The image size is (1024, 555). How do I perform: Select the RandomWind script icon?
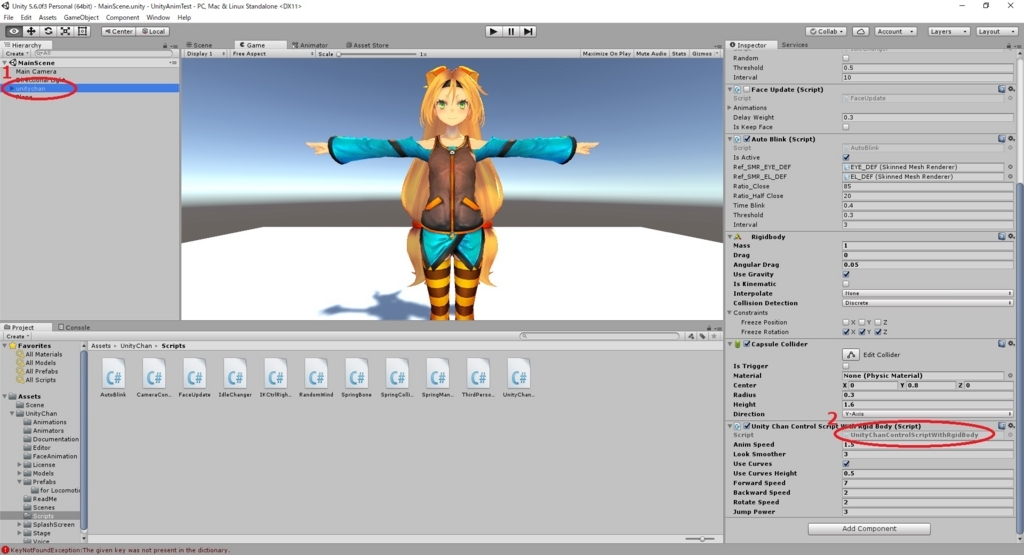coord(316,377)
